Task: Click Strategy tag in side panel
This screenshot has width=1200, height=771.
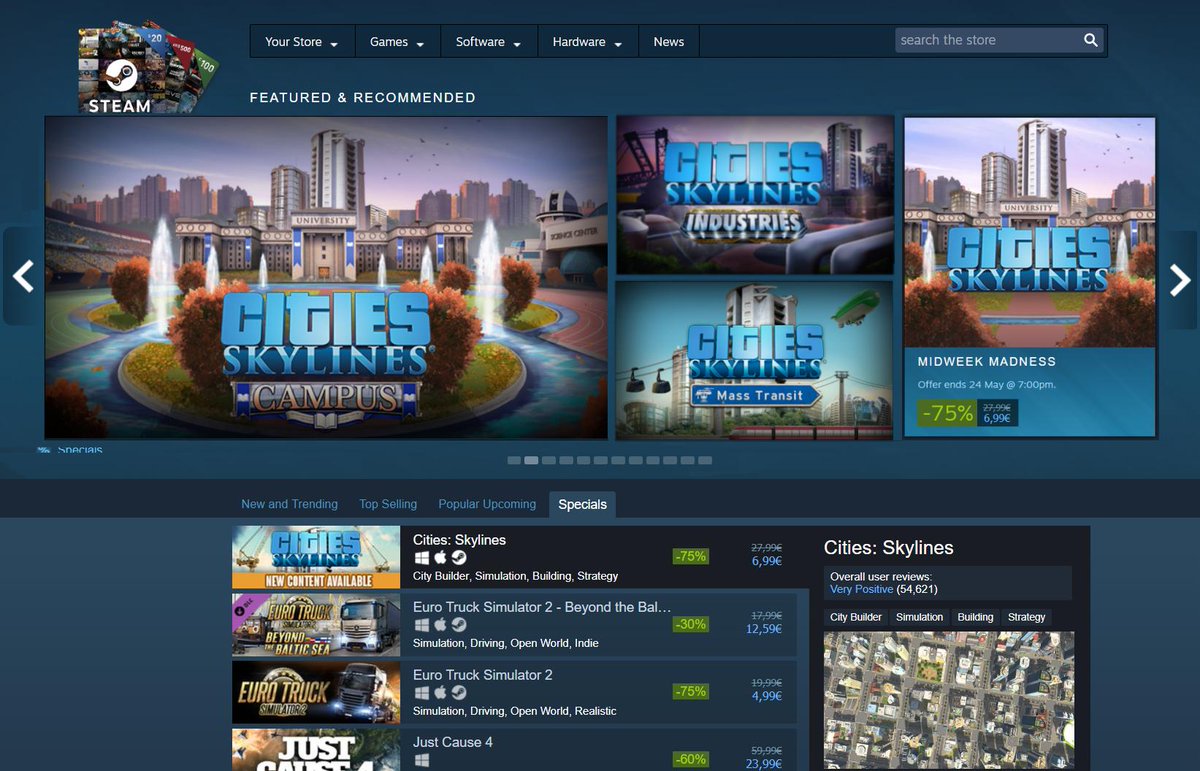Action: [x=1027, y=617]
